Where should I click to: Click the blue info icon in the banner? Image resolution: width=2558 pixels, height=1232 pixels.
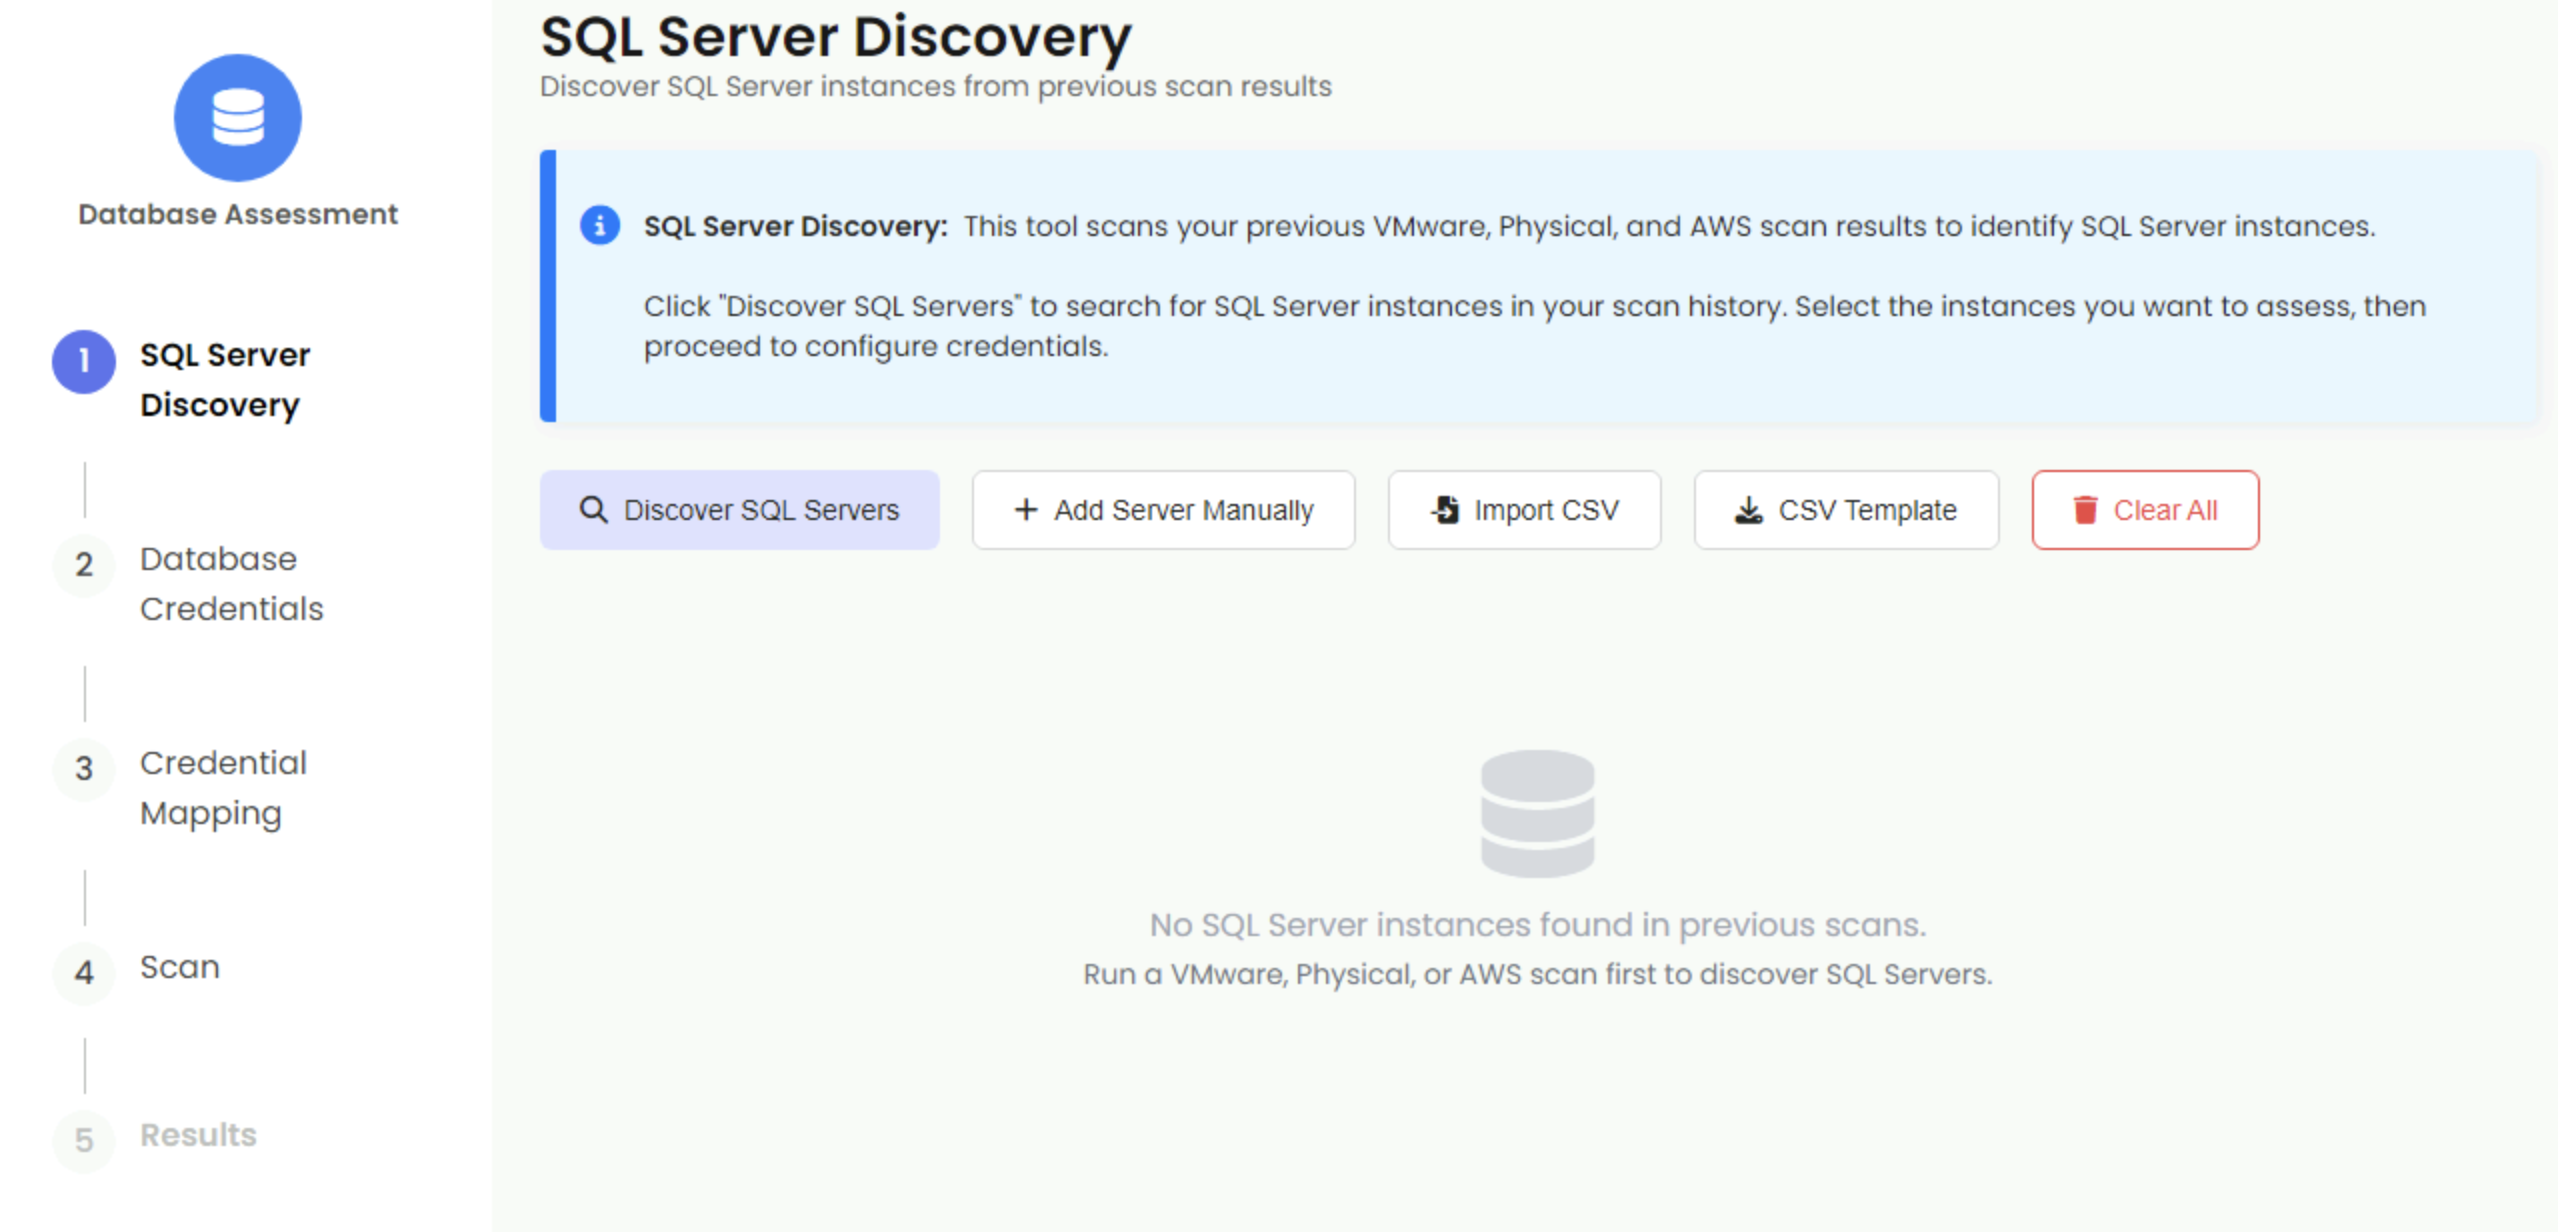600,225
